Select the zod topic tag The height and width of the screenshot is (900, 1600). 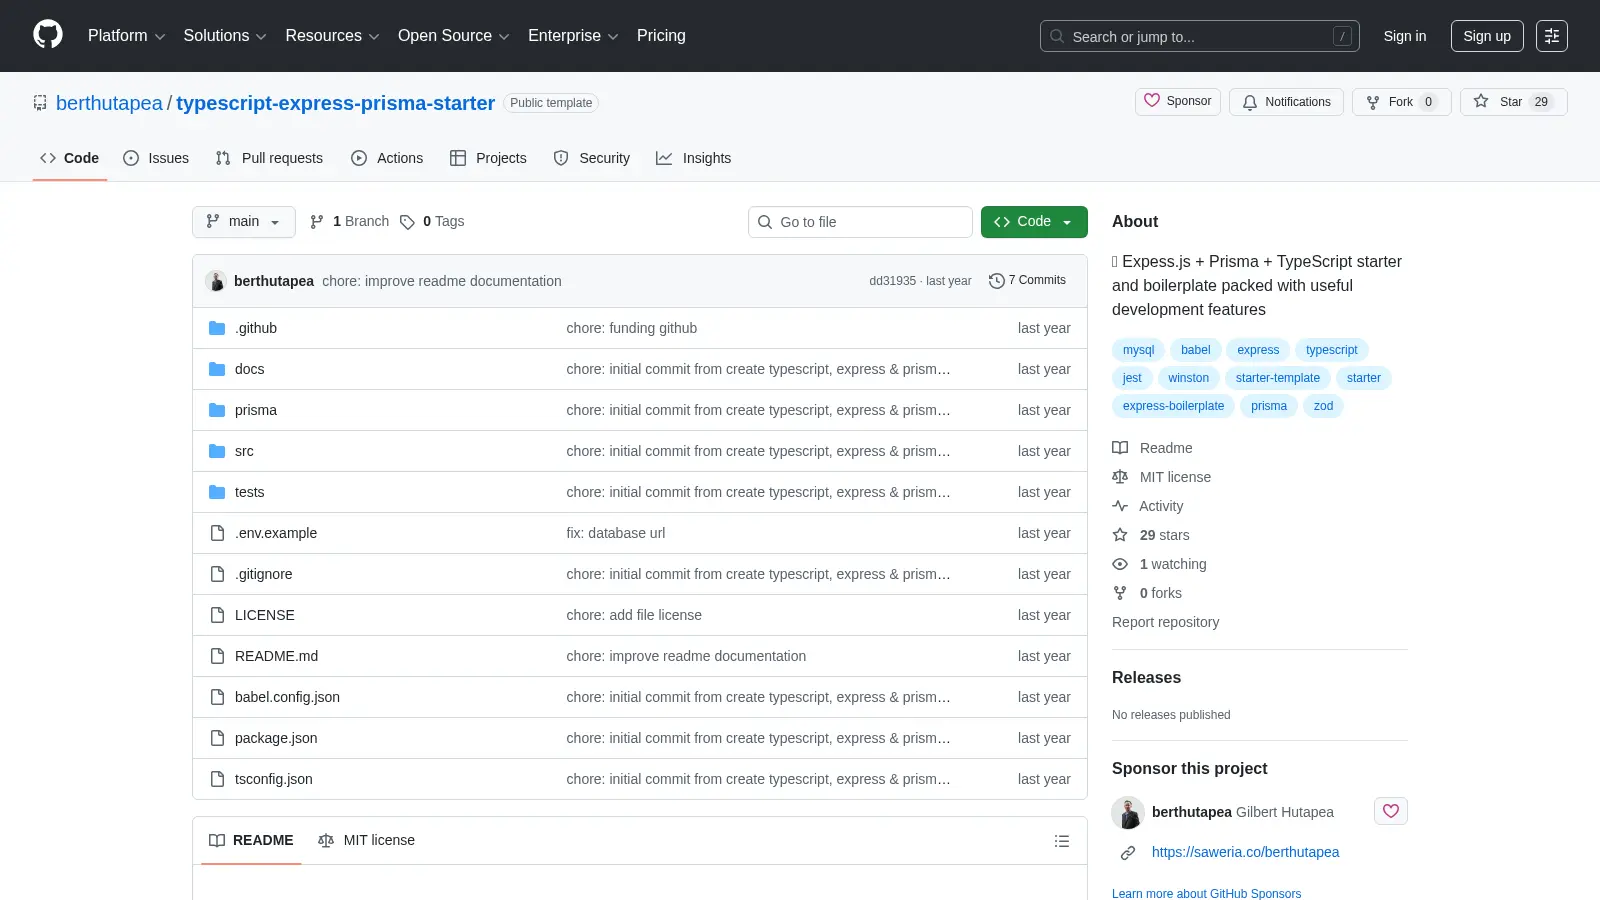(1323, 406)
